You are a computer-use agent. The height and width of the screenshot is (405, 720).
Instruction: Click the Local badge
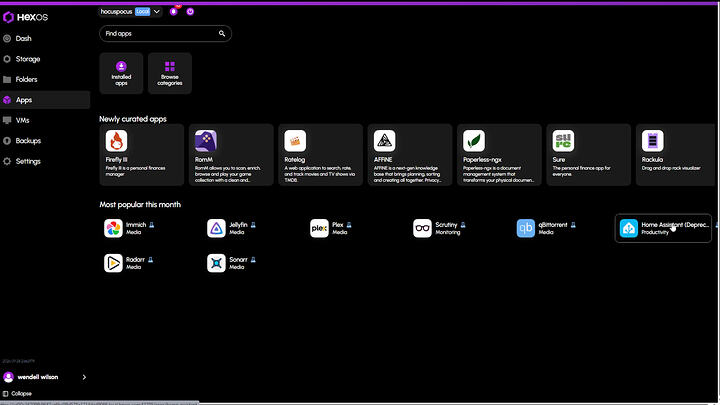[x=142, y=11]
